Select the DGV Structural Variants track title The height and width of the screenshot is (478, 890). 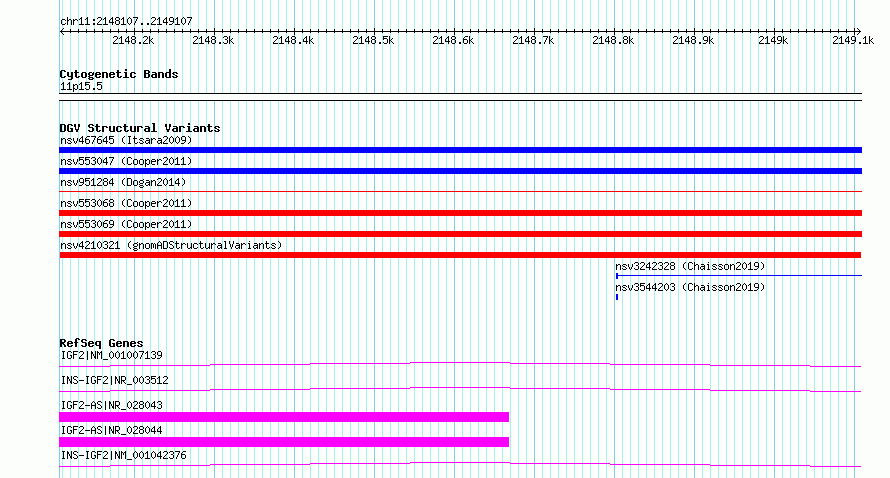click(140, 128)
